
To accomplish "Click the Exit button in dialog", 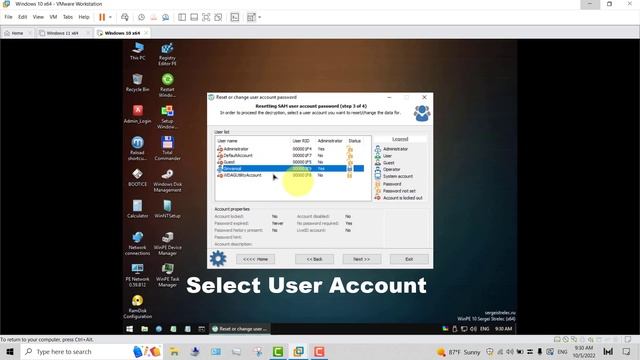I will pos(409,259).
